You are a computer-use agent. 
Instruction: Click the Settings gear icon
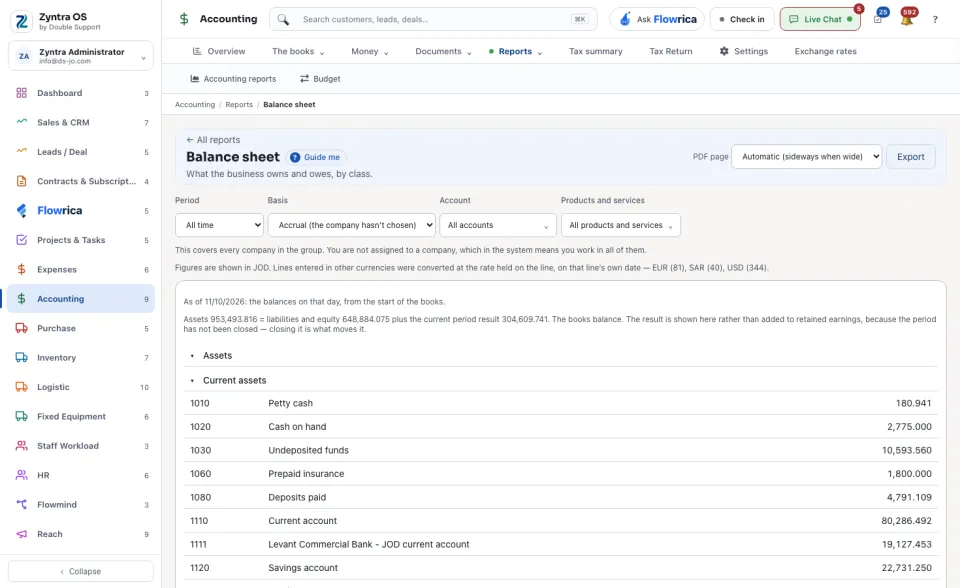724,51
